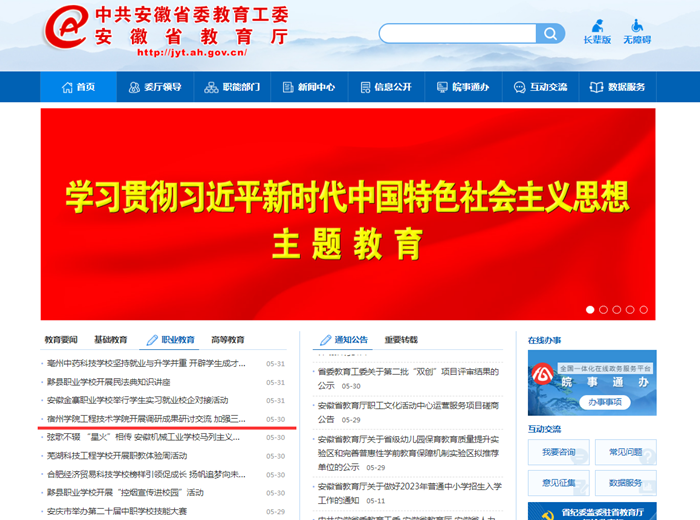Go to 首页 home navigation item
This screenshot has height=520, width=700.
coord(78,87)
